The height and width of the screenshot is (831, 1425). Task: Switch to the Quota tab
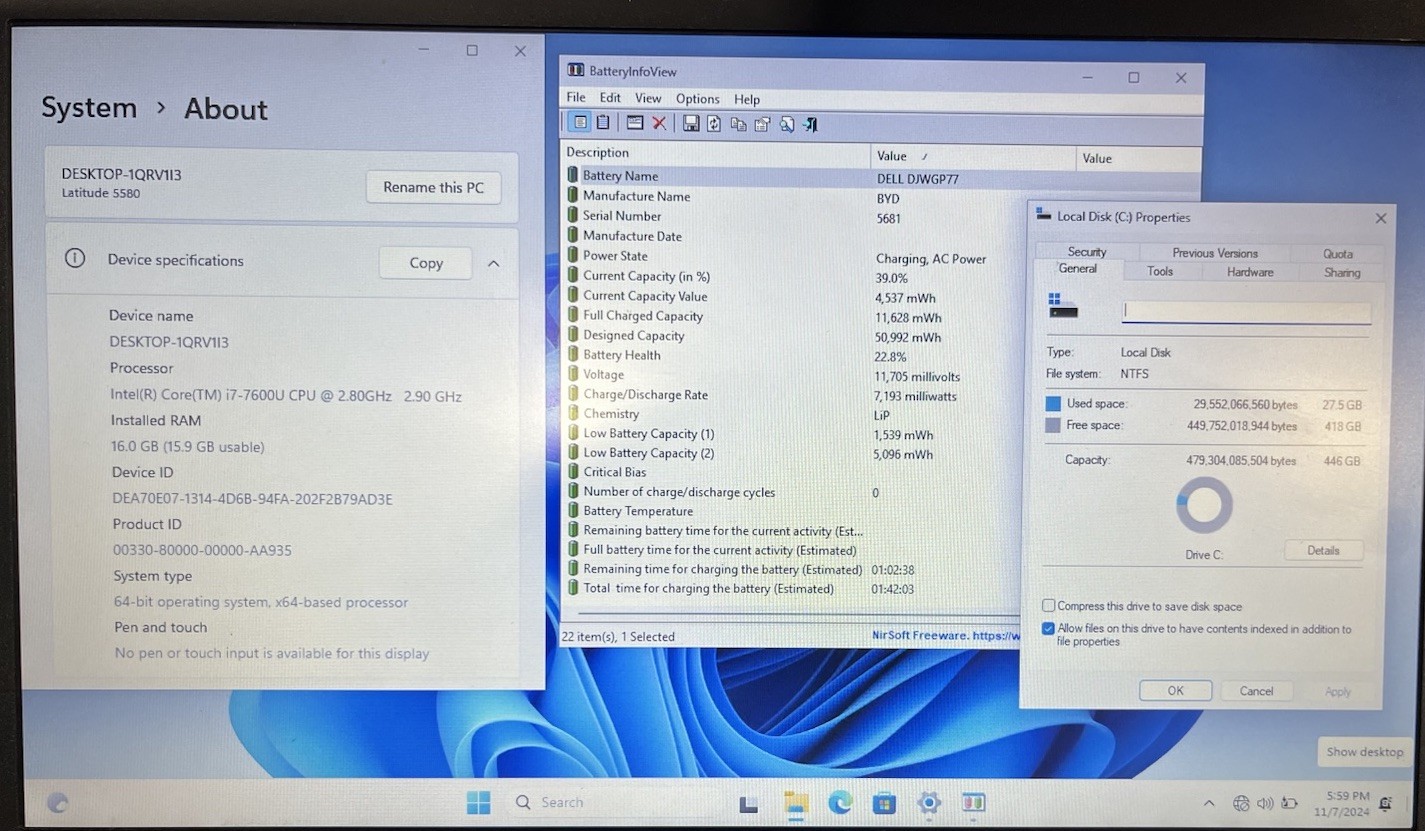(x=1338, y=254)
